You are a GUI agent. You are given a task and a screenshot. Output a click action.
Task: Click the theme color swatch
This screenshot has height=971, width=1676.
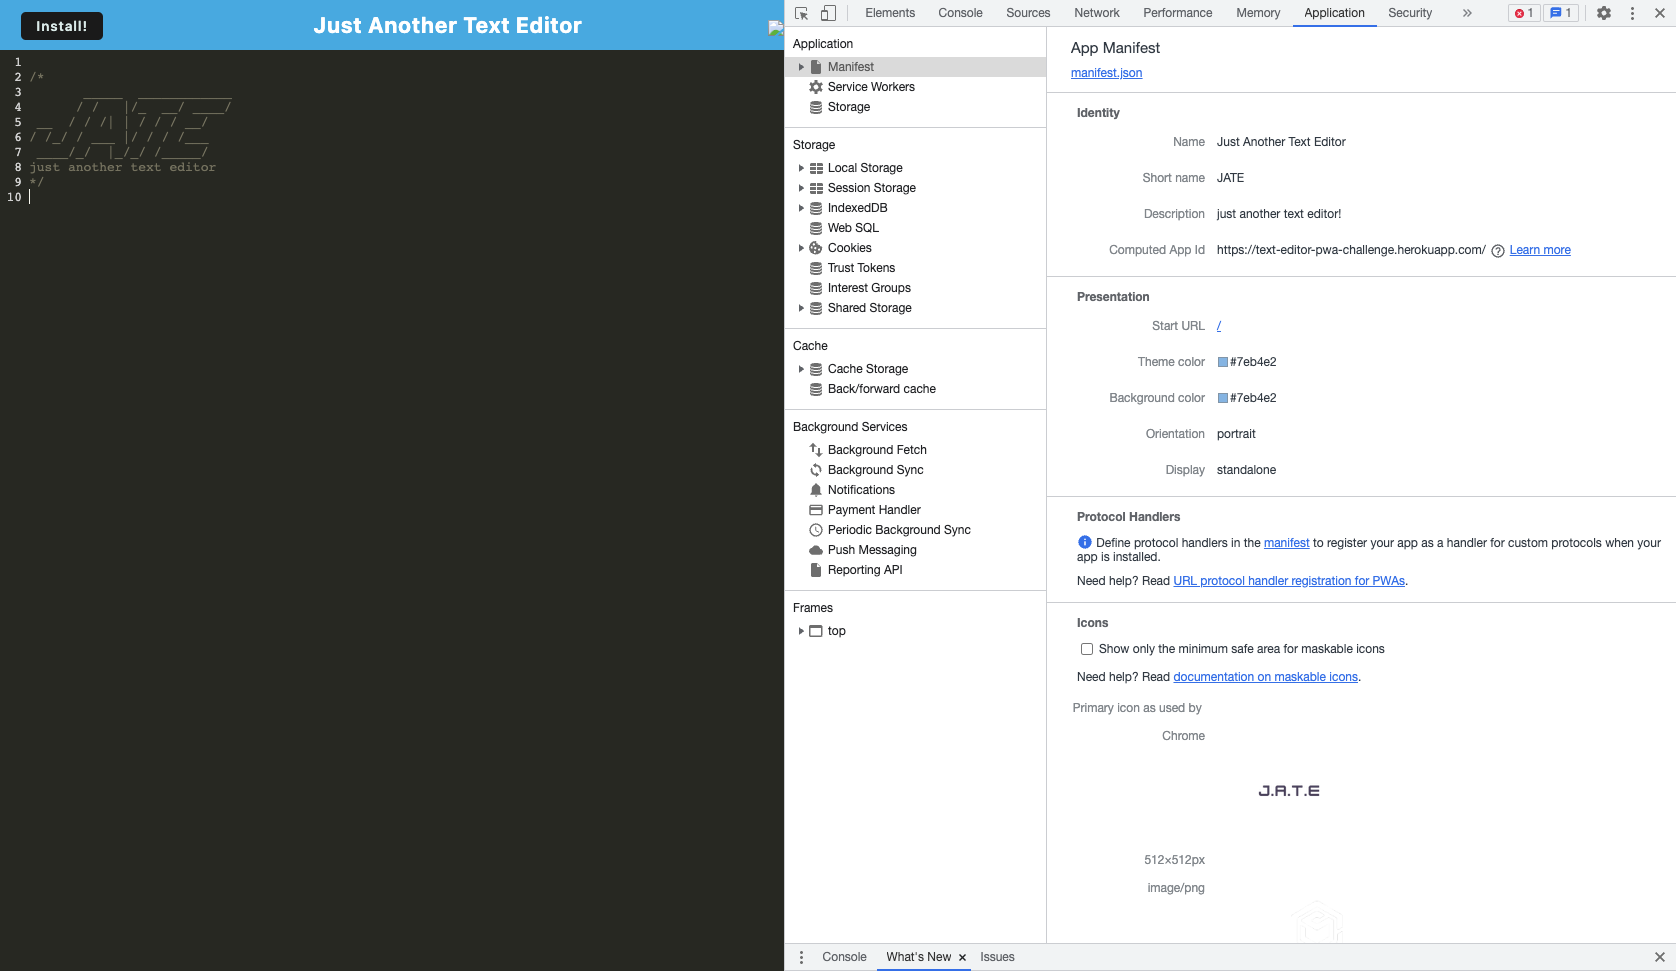[1221, 362]
